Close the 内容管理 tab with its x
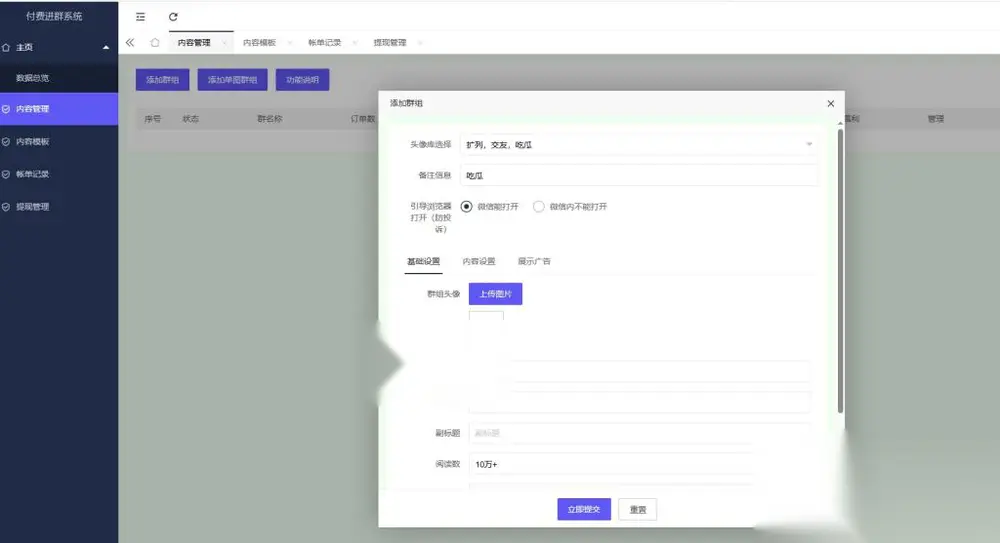 (224, 43)
